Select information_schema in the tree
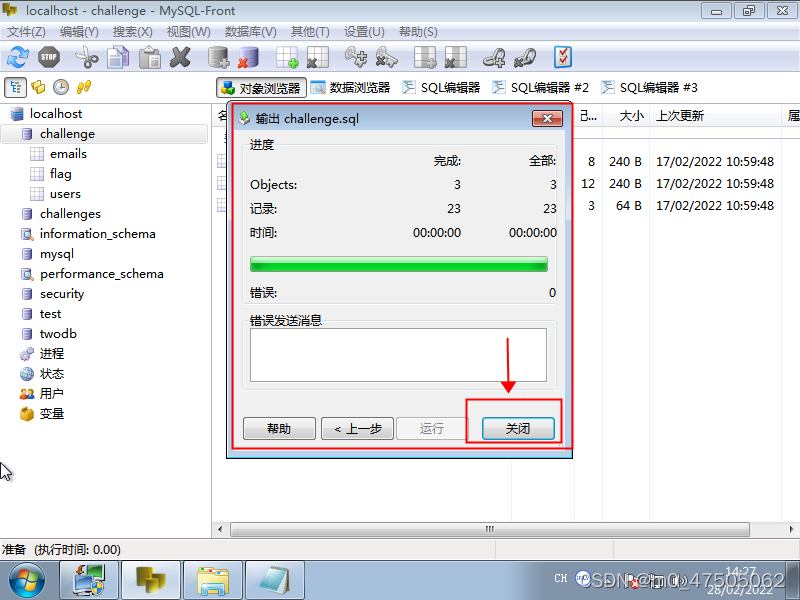The image size is (800, 600). coord(97,234)
